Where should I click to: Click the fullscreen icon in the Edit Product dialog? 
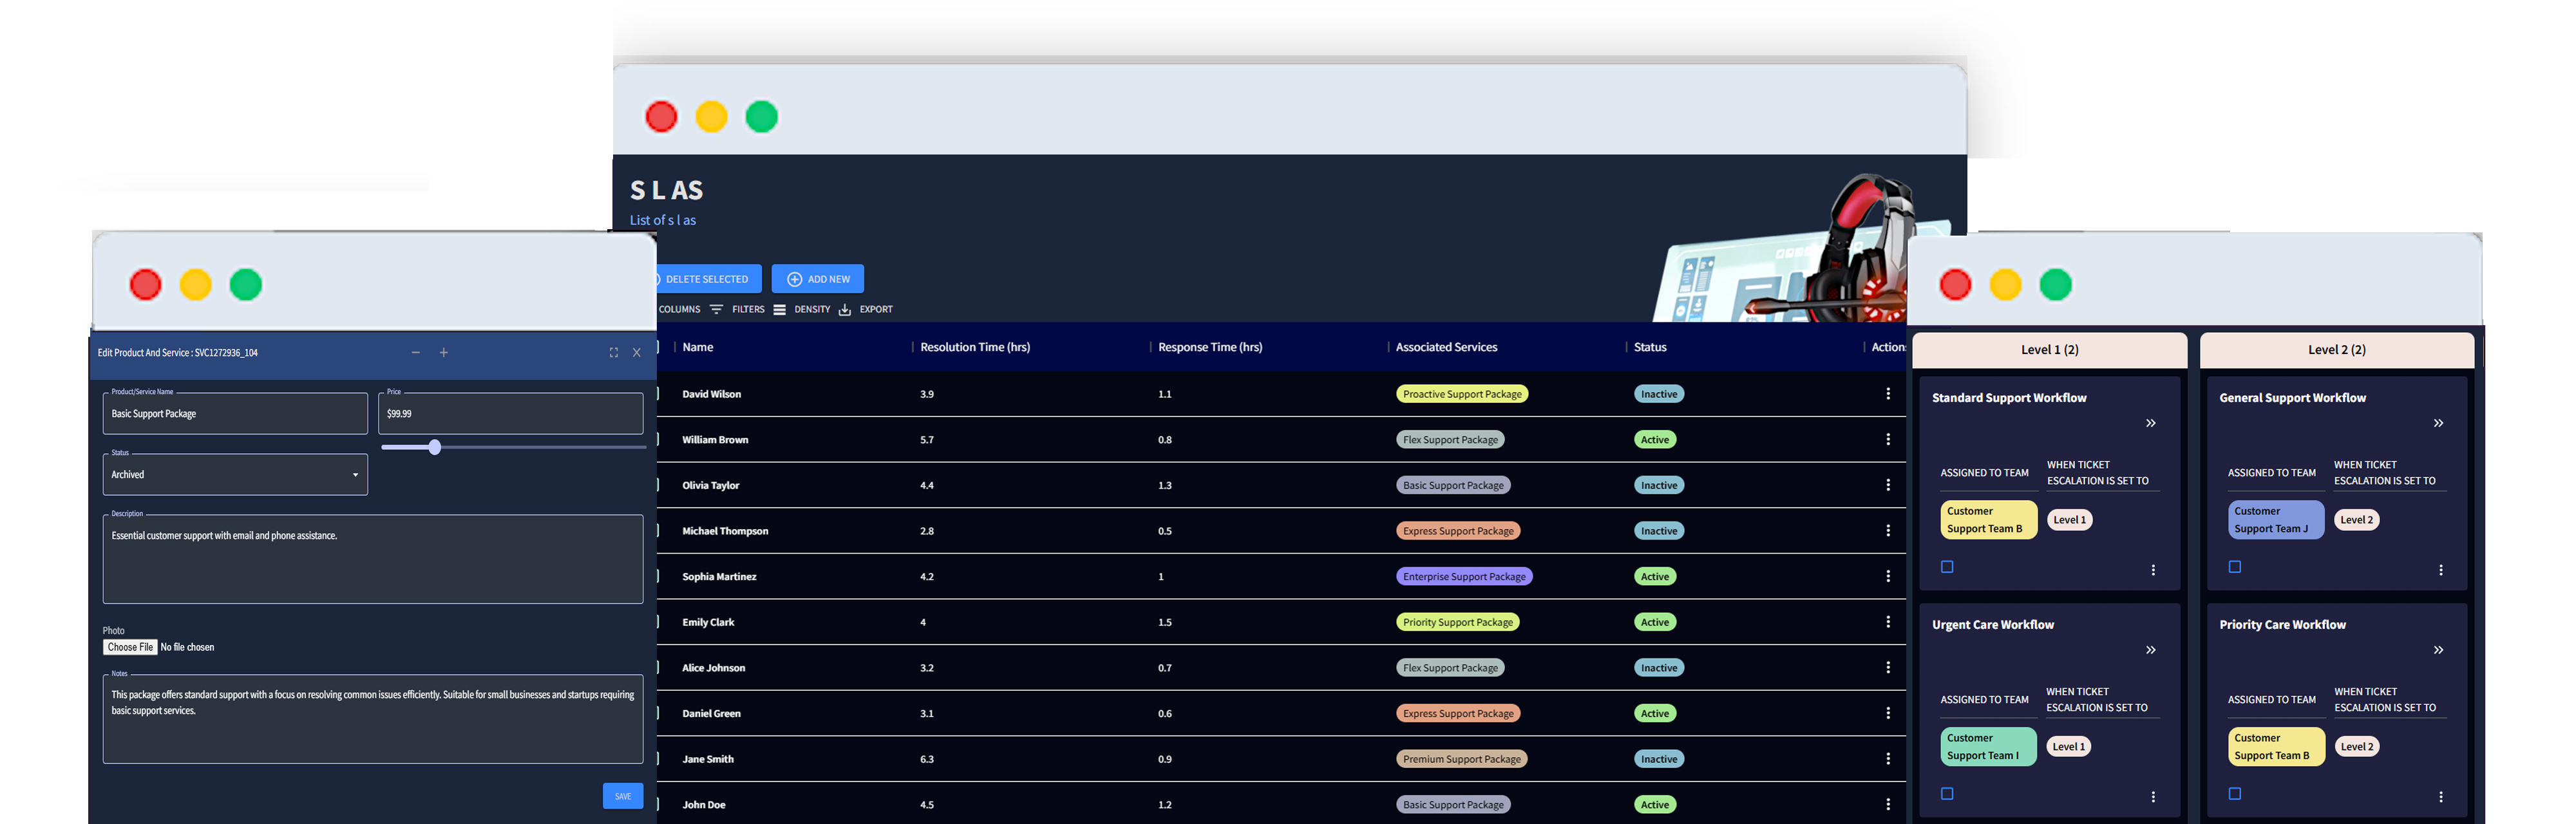coord(613,352)
